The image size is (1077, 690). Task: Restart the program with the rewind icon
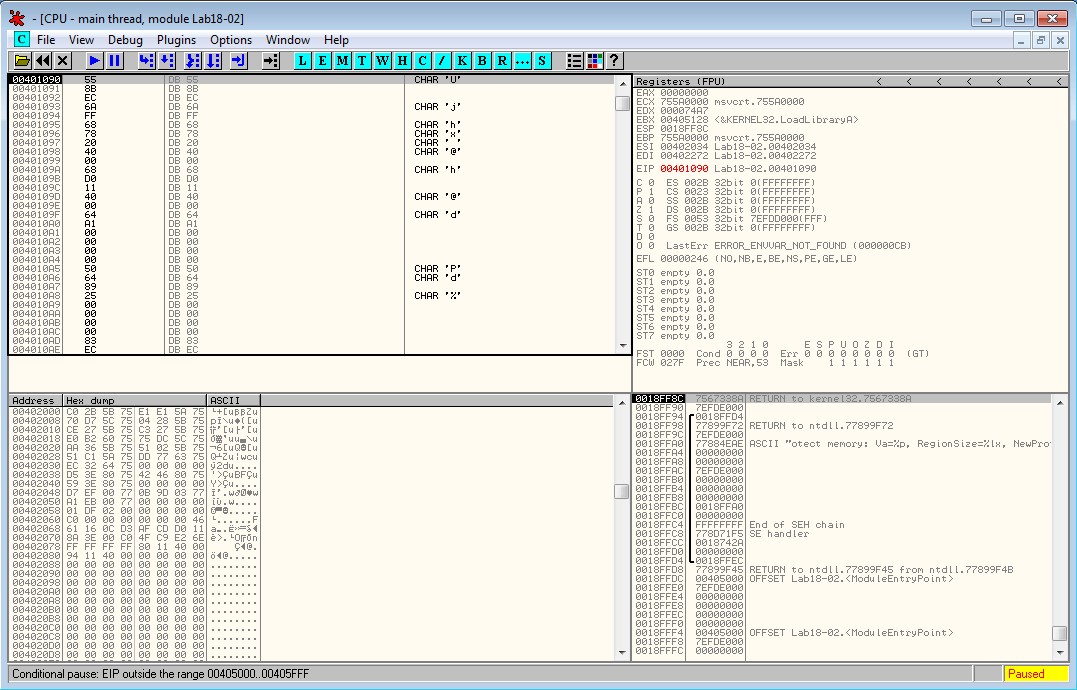pos(43,61)
